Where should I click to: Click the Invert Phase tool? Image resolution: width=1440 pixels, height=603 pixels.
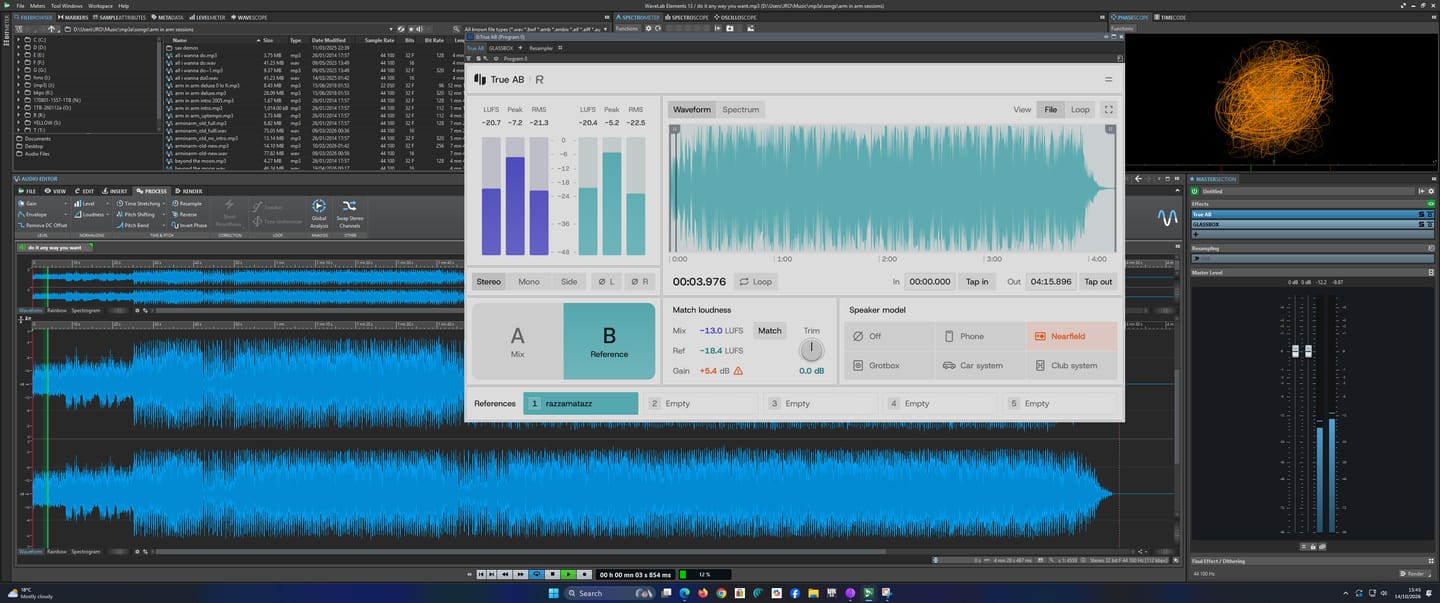(189, 225)
